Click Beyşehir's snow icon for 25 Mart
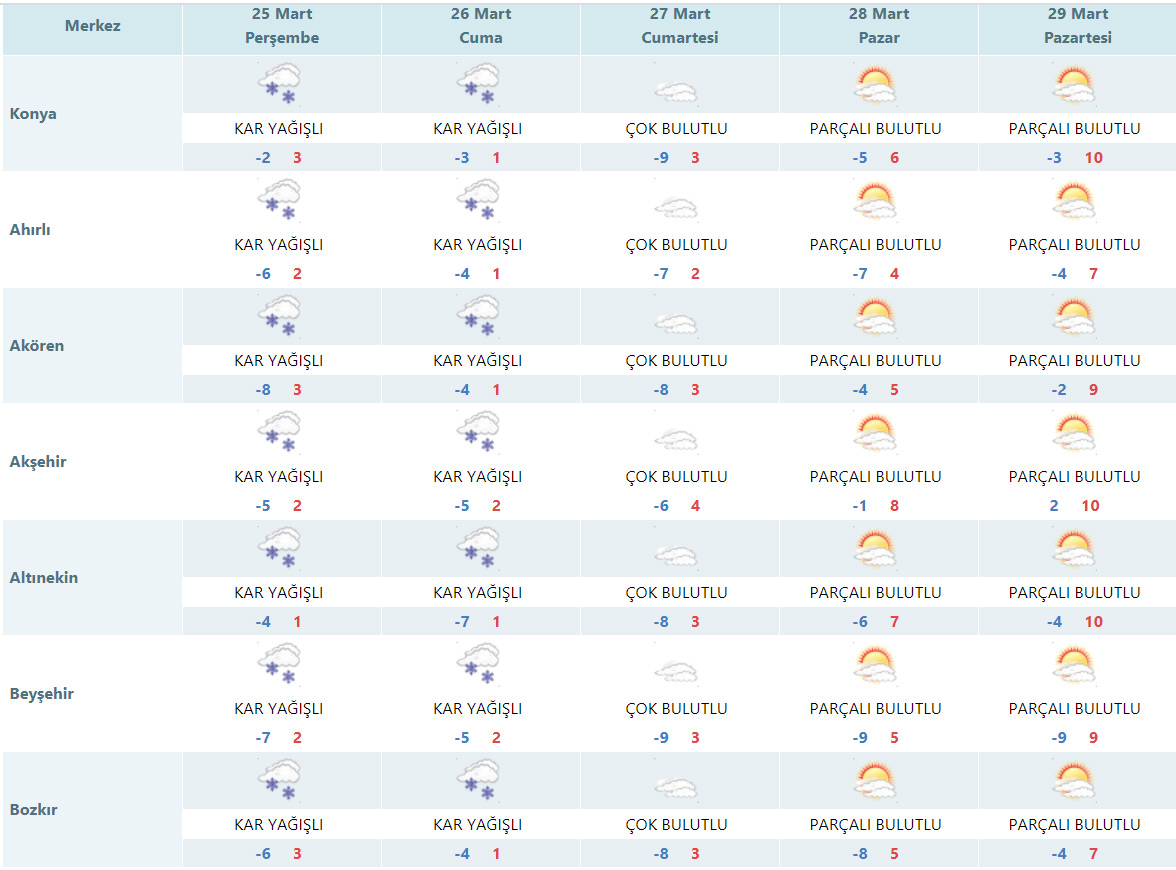The width and height of the screenshot is (1176, 870). [279, 664]
